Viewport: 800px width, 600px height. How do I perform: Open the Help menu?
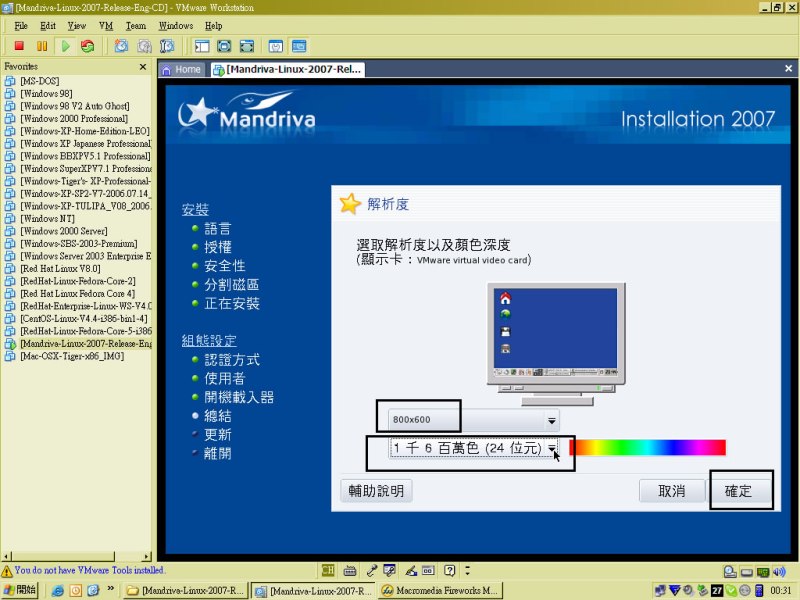pos(213,26)
